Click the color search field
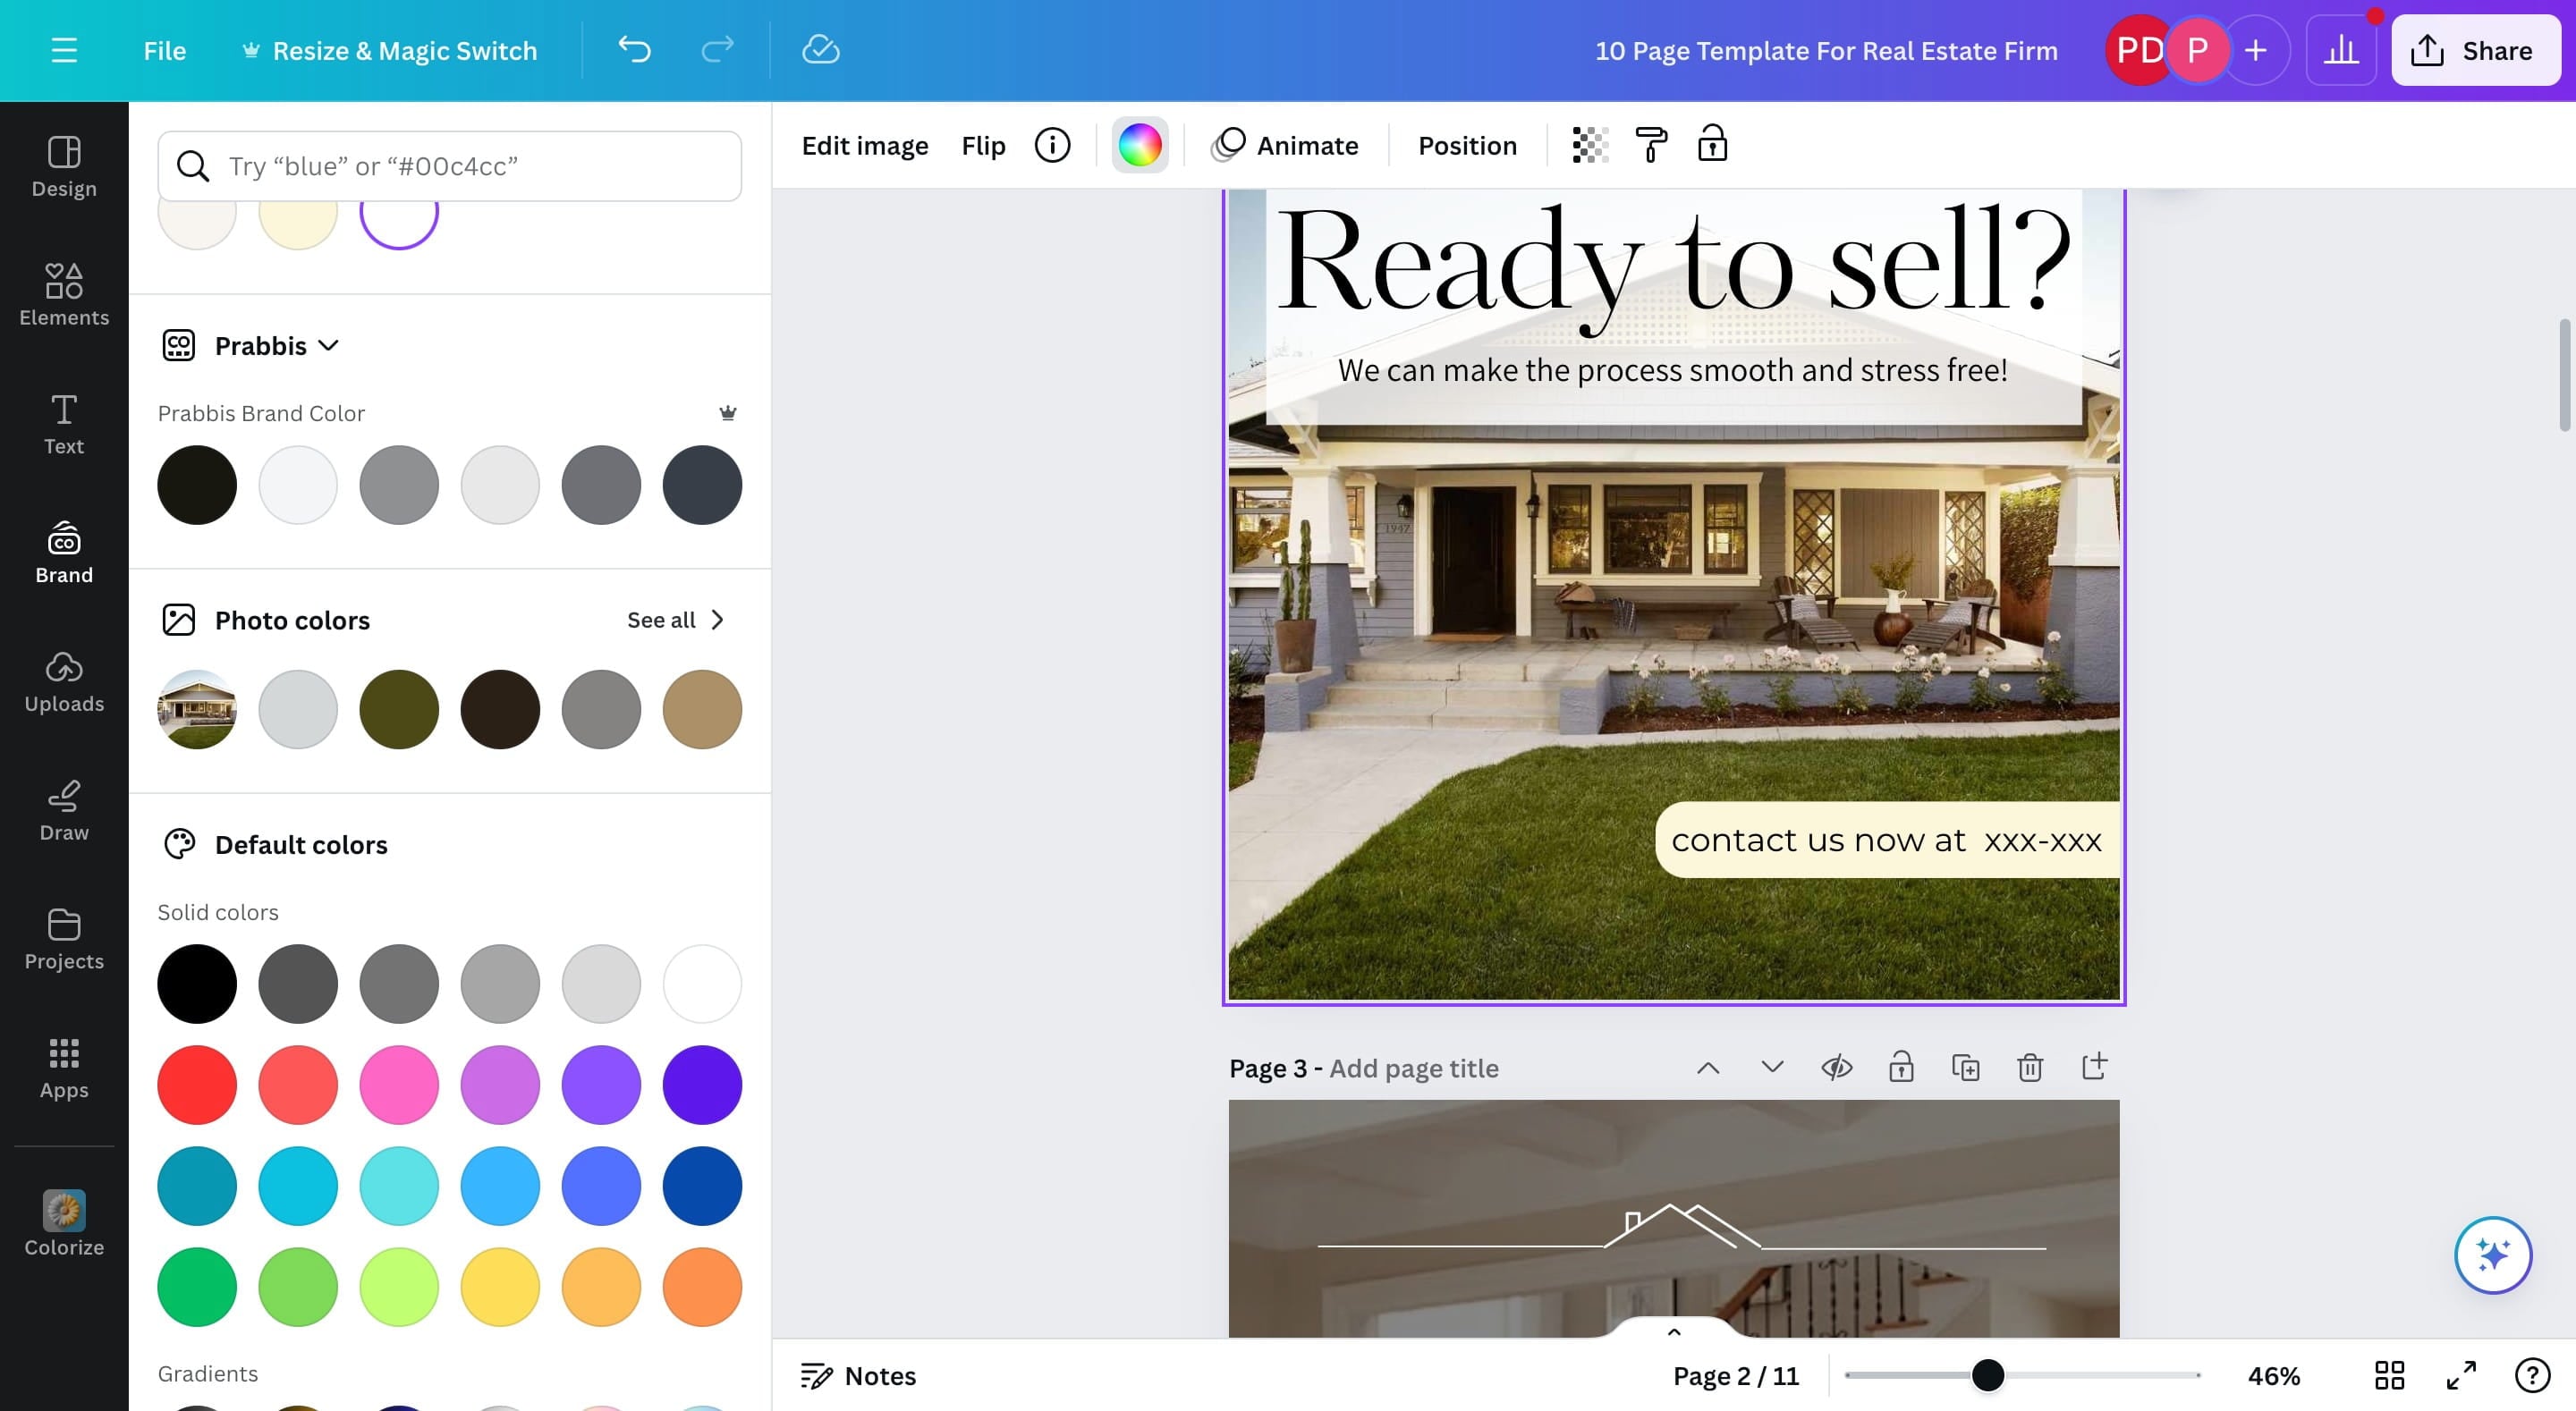The width and height of the screenshot is (2576, 1411). [450, 165]
